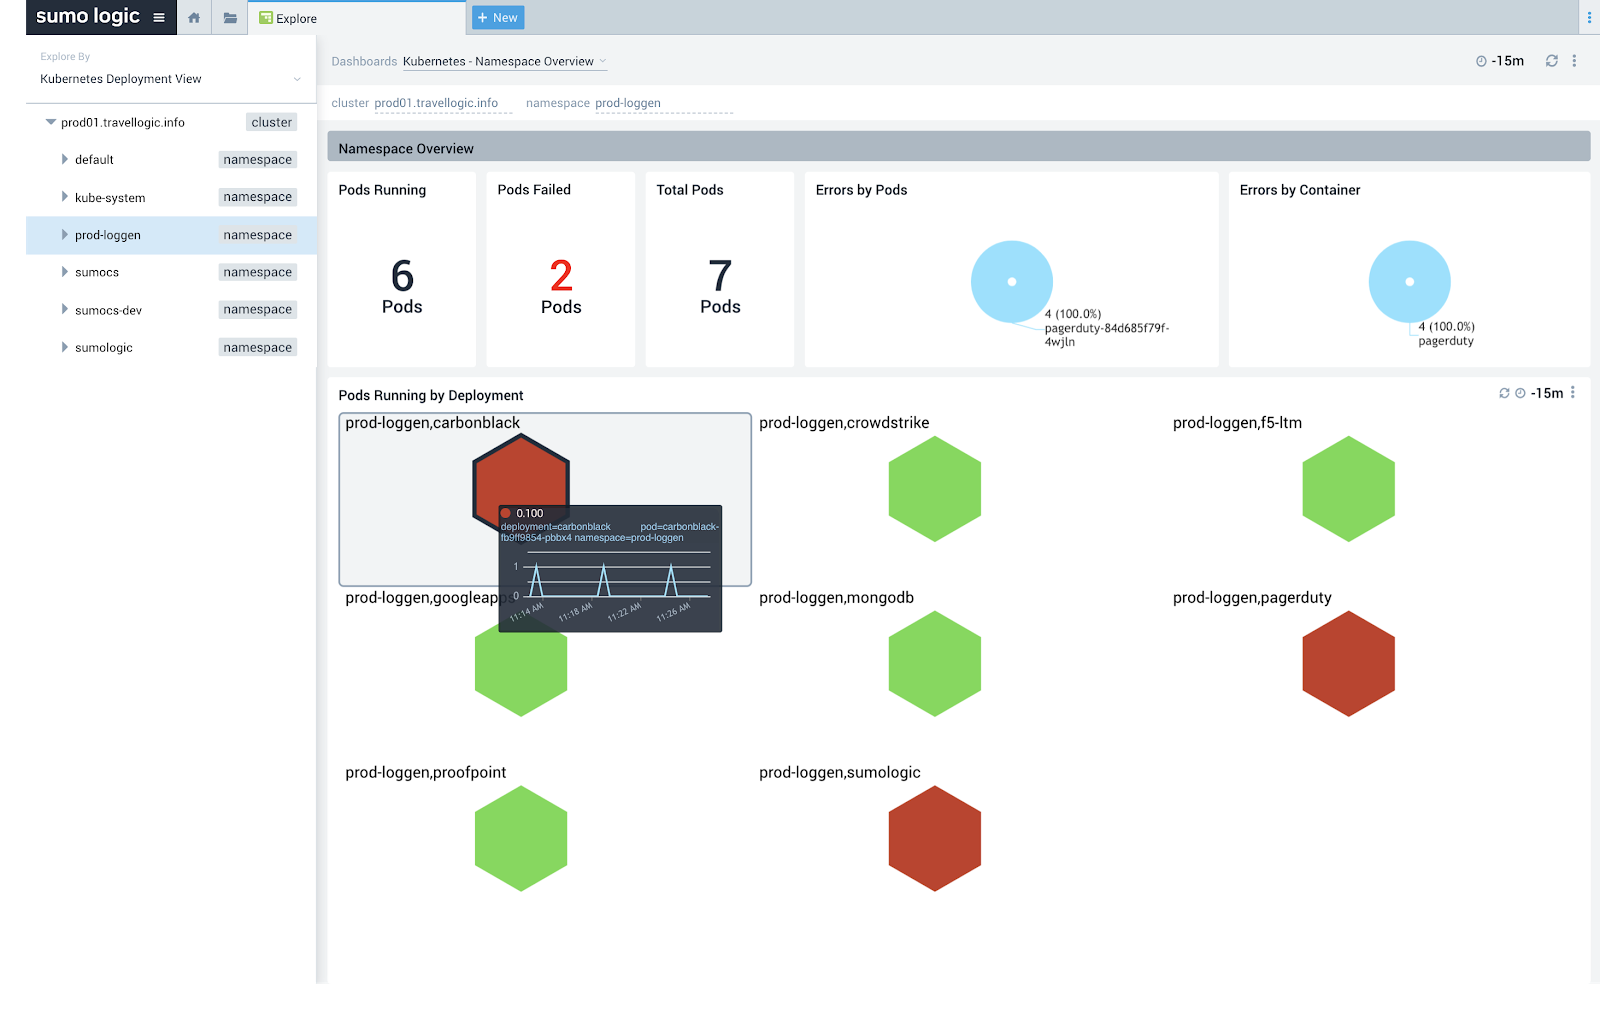
Task: Click the green f5-ltm hexagon
Action: point(1349,489)
